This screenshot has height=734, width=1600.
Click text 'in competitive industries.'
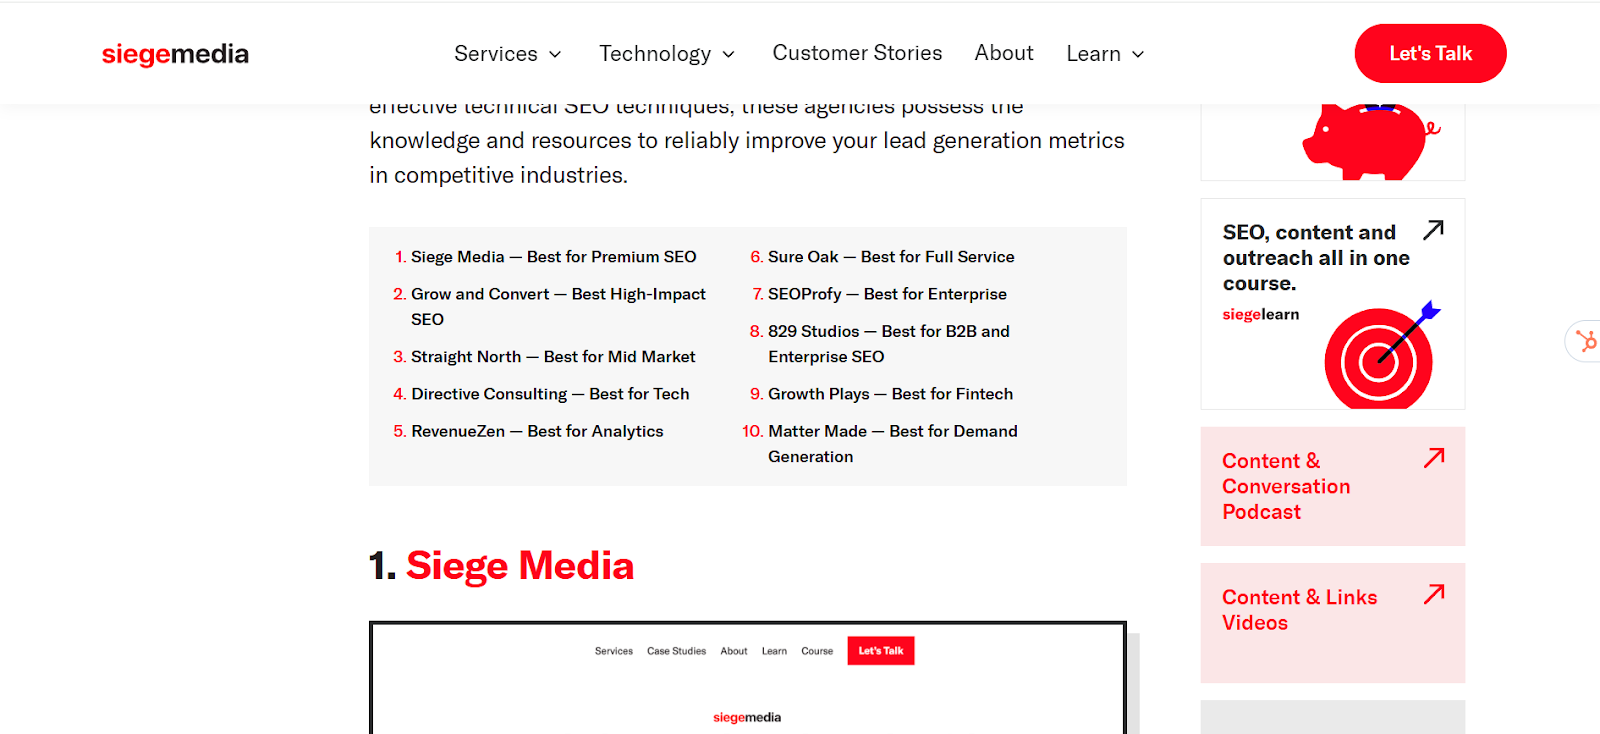point(498,175)
